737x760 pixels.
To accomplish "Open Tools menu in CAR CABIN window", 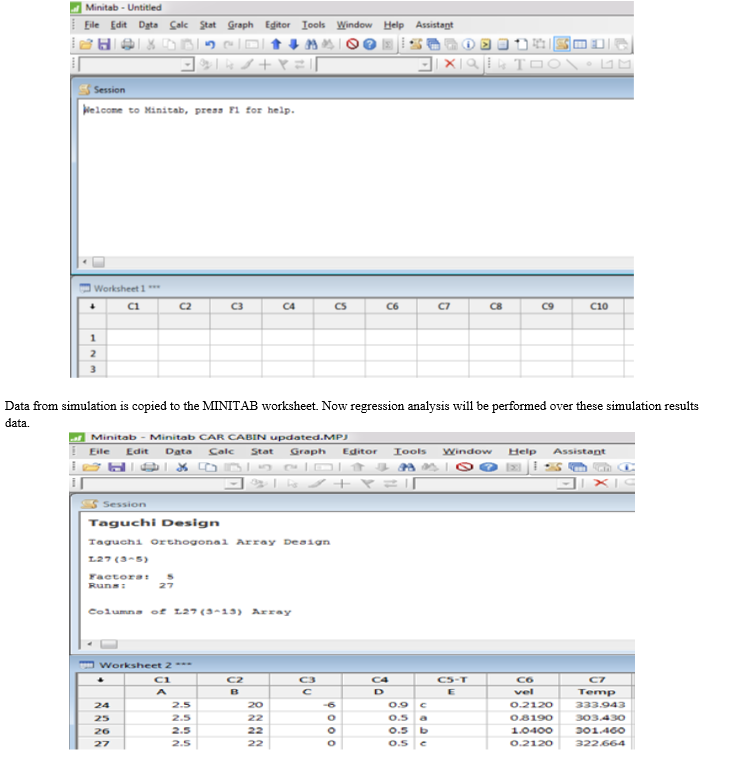I will 409,451.
